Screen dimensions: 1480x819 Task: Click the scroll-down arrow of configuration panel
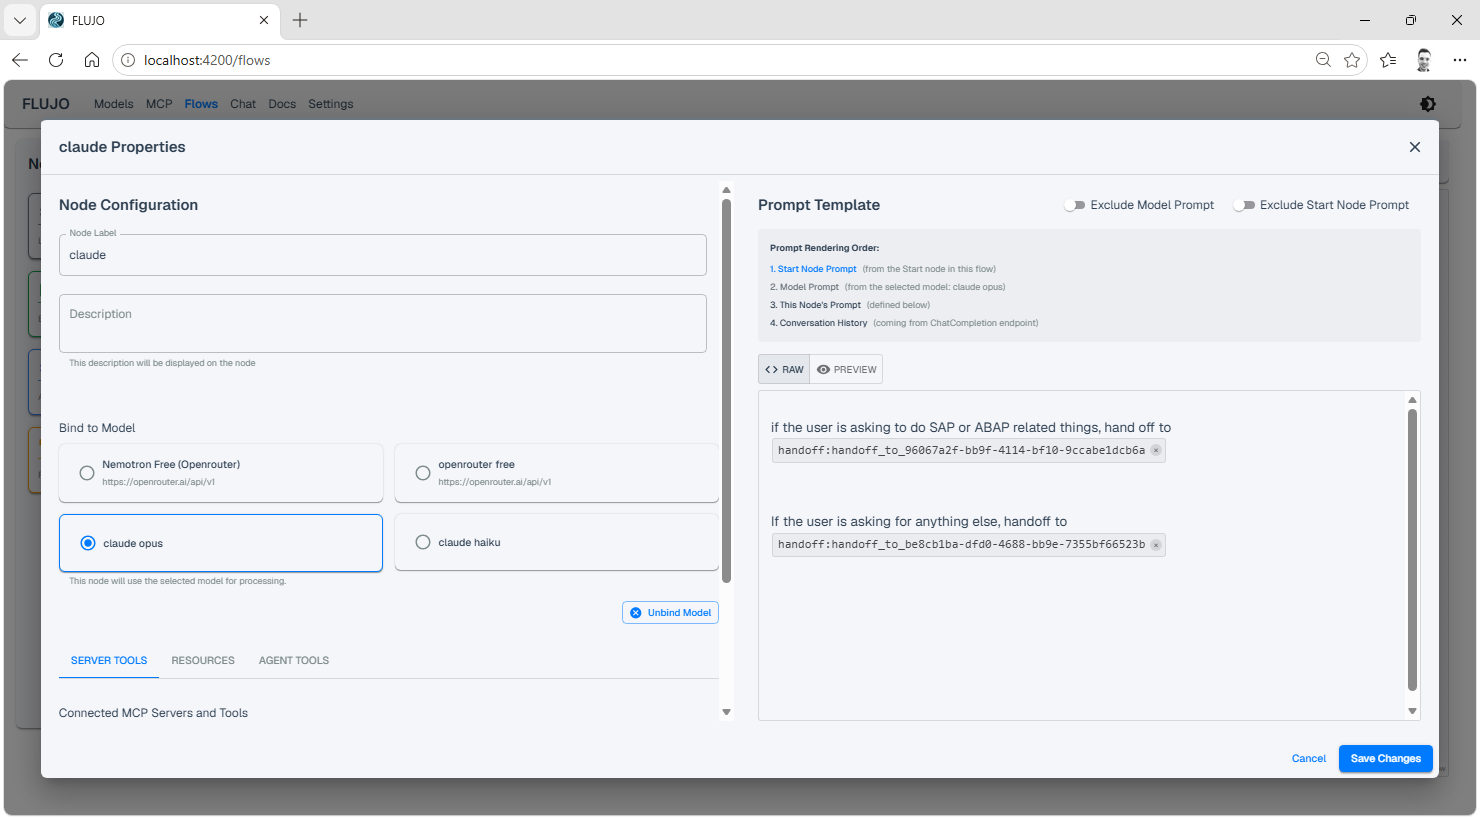[726, 712]
